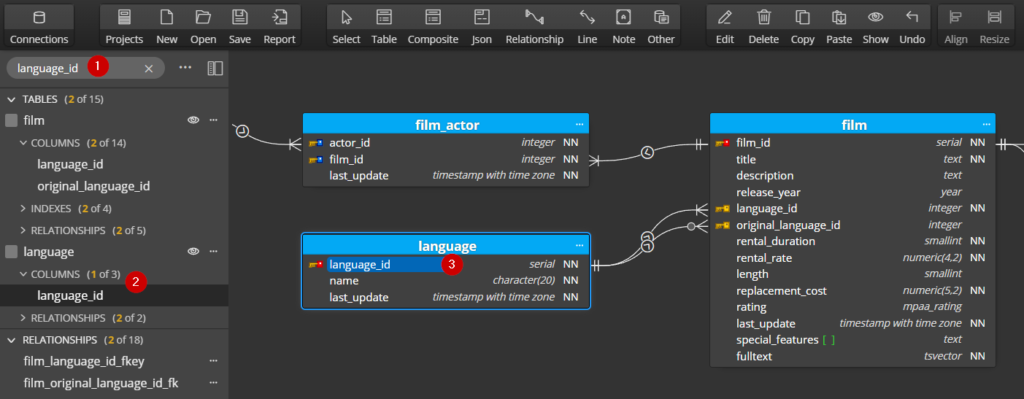This screenshot has height=399, width=1024.
Task: Toggle the side panel layout icon
Action: [x=216, y=68]
